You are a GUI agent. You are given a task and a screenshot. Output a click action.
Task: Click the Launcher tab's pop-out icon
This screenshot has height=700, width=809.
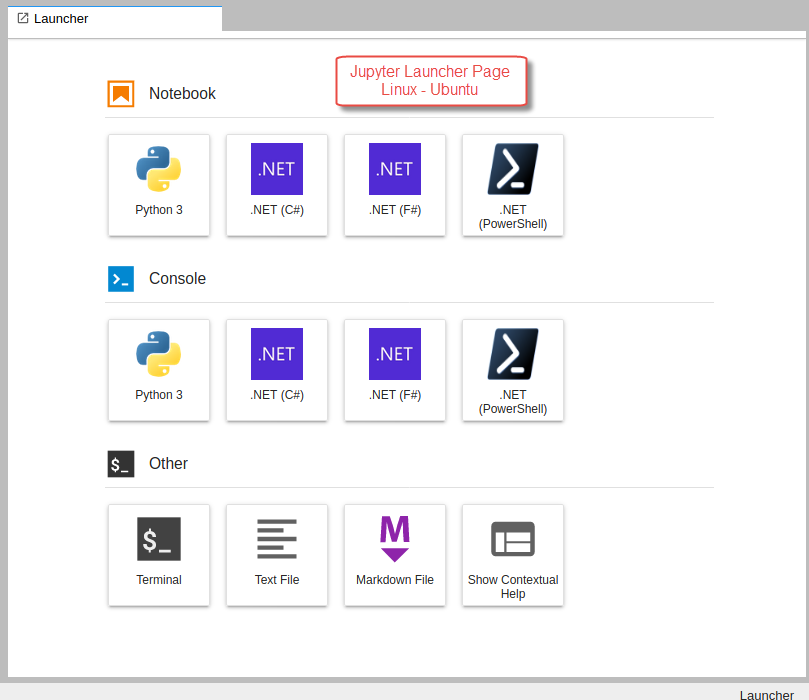pyautogui.click(x=23, y=19)
